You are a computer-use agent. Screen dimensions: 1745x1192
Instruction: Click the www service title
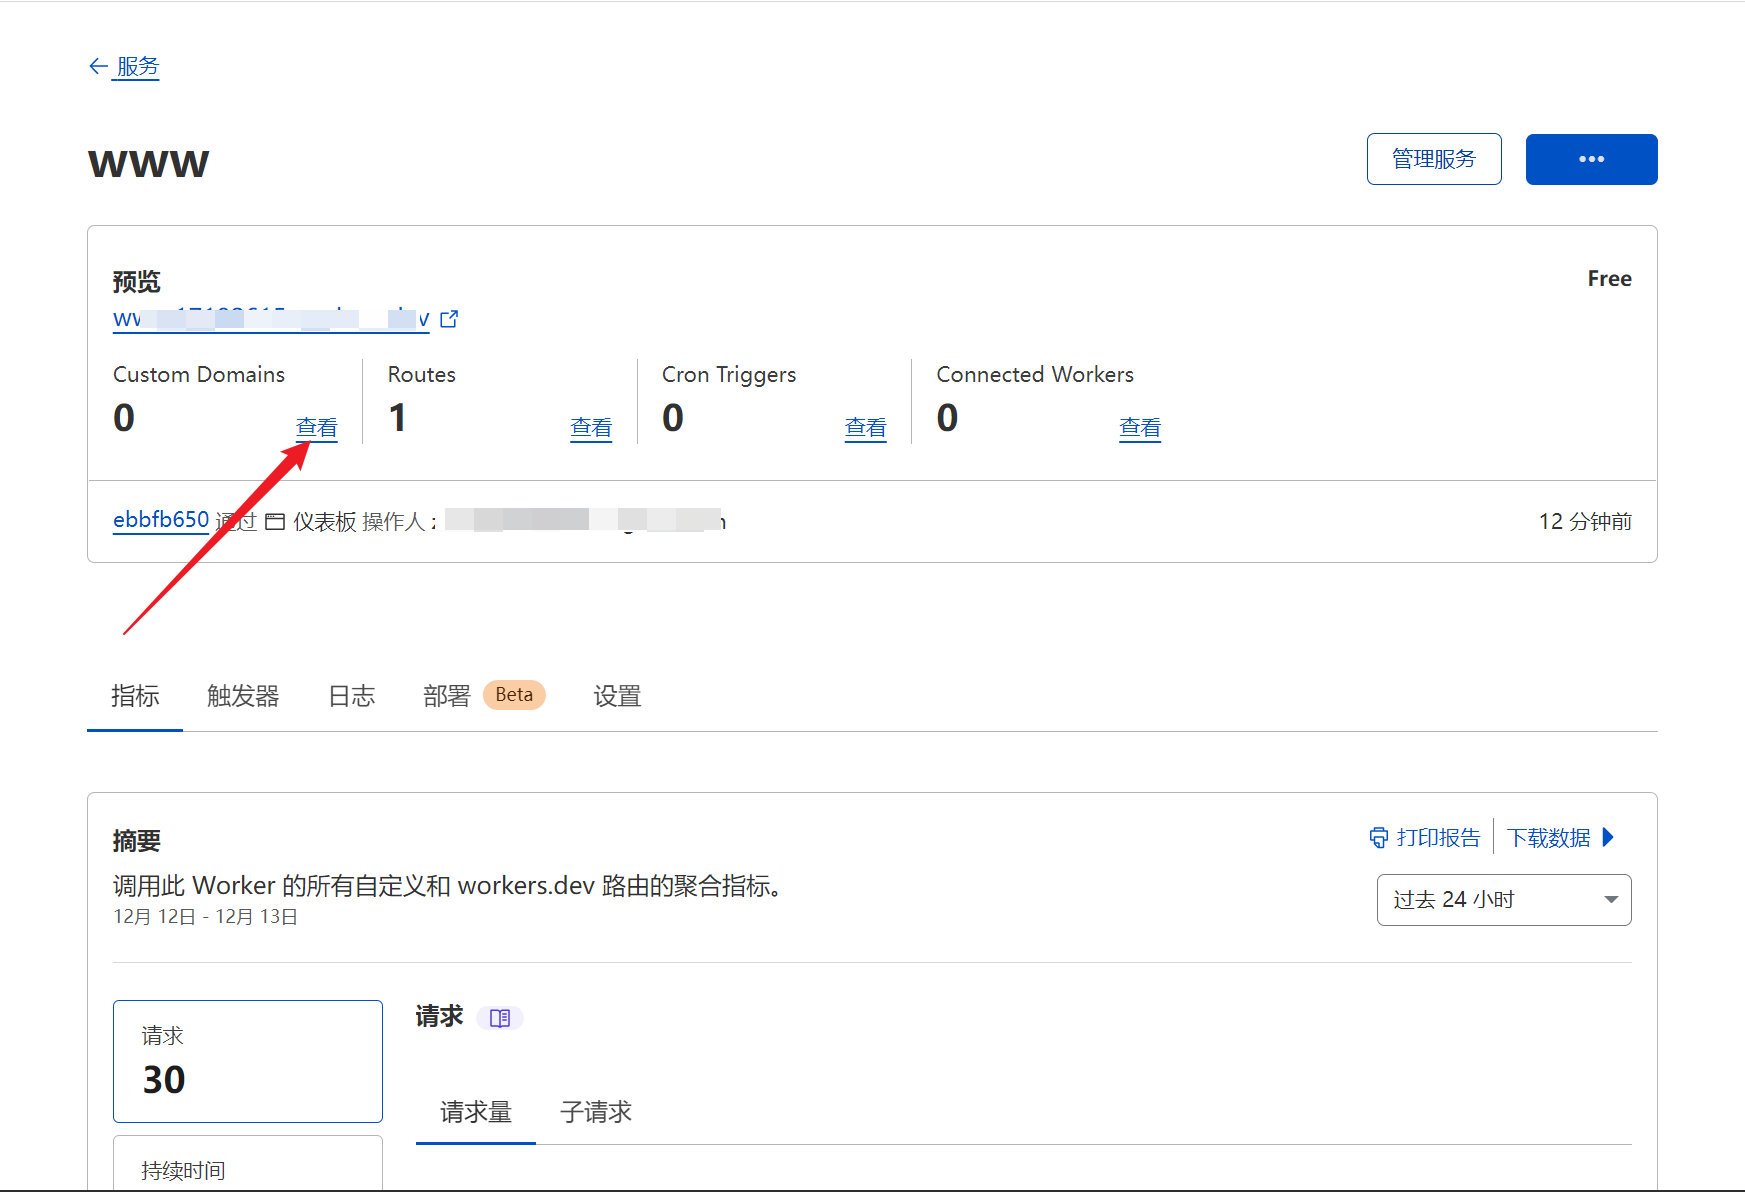pyautogui.click(x=149, y=164)
